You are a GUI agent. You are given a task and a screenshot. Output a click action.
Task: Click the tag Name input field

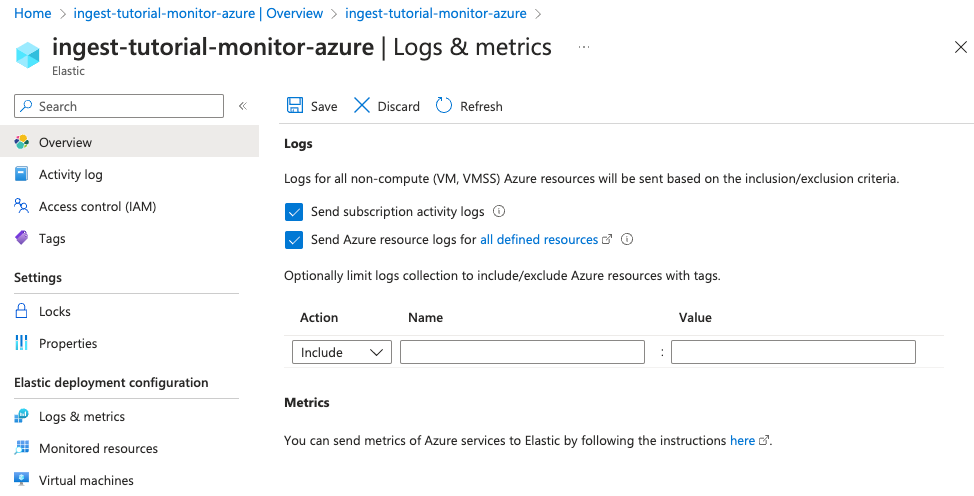pos(522,352)
